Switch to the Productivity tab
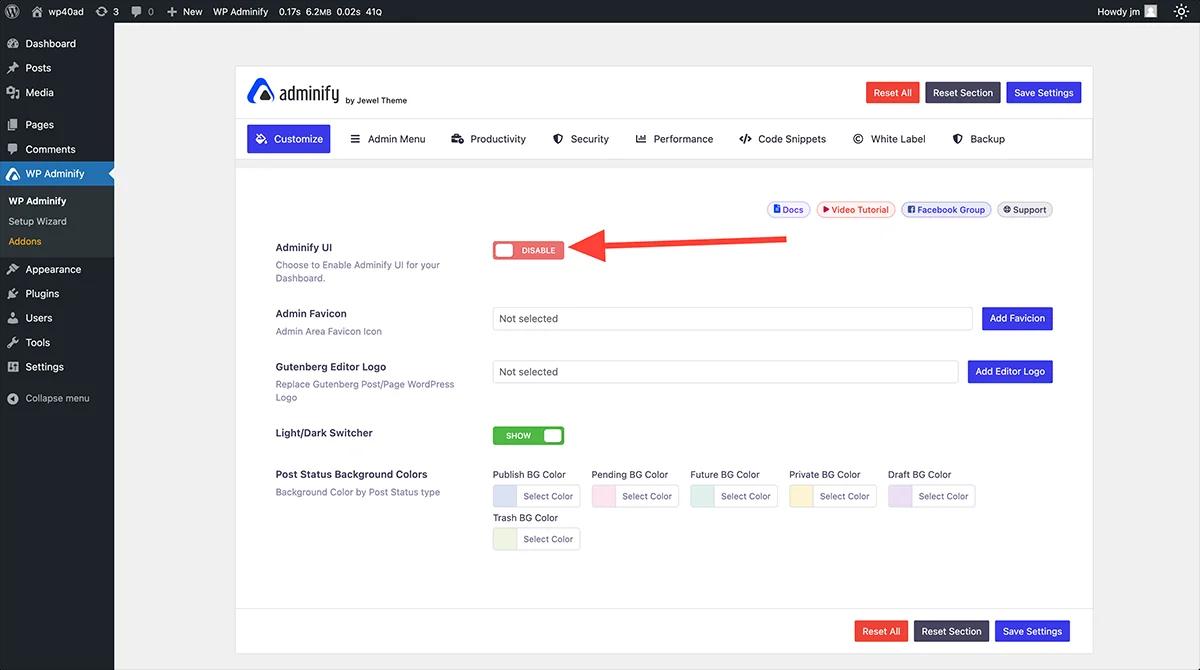The width and height of the screenshot is (1200, 670). click(488, 139)
